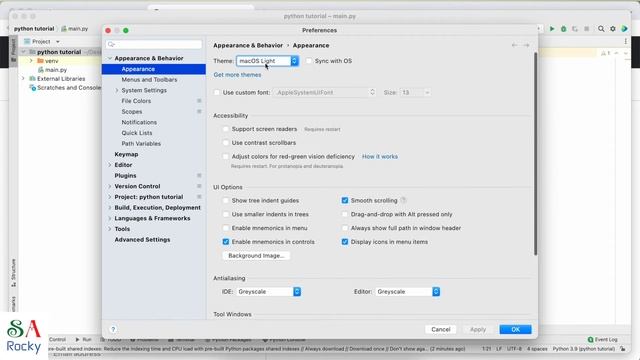Open the Editor antialiasing Greyscale dropdown
640x360 pixels.
[407, 291]
